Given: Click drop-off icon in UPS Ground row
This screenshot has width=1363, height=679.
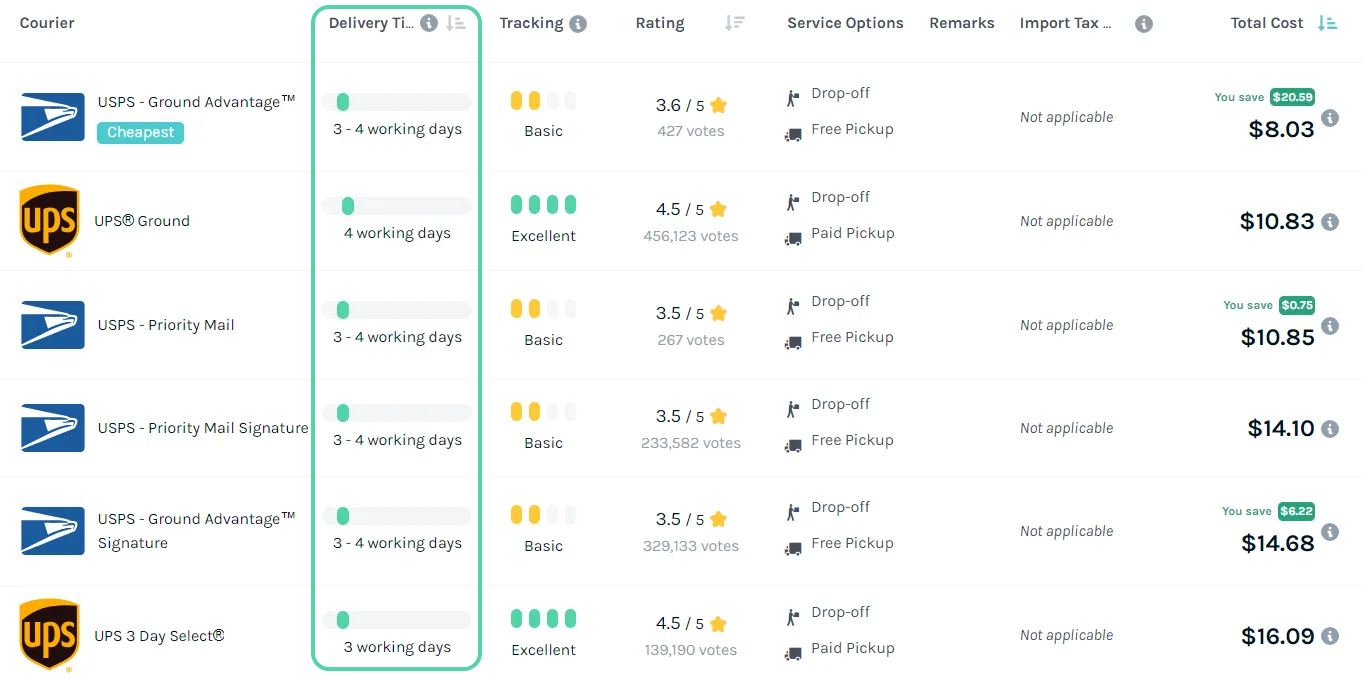Looking at the screenshot, I should coord(793,202).
